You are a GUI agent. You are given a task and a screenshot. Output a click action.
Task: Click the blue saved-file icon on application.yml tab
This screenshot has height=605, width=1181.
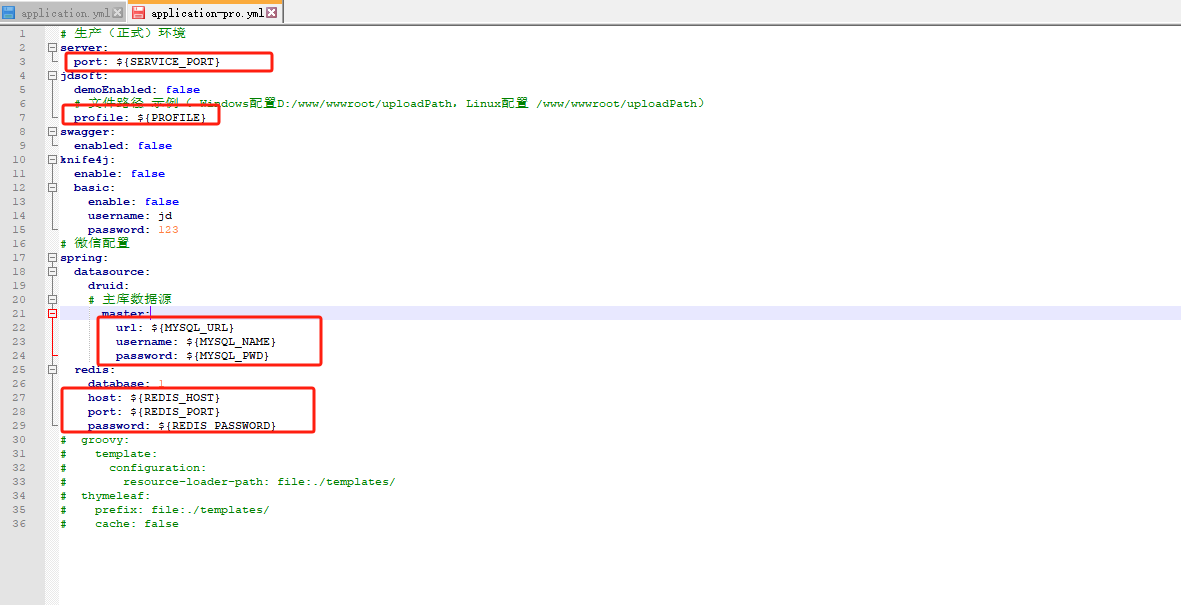click(9, 13)
